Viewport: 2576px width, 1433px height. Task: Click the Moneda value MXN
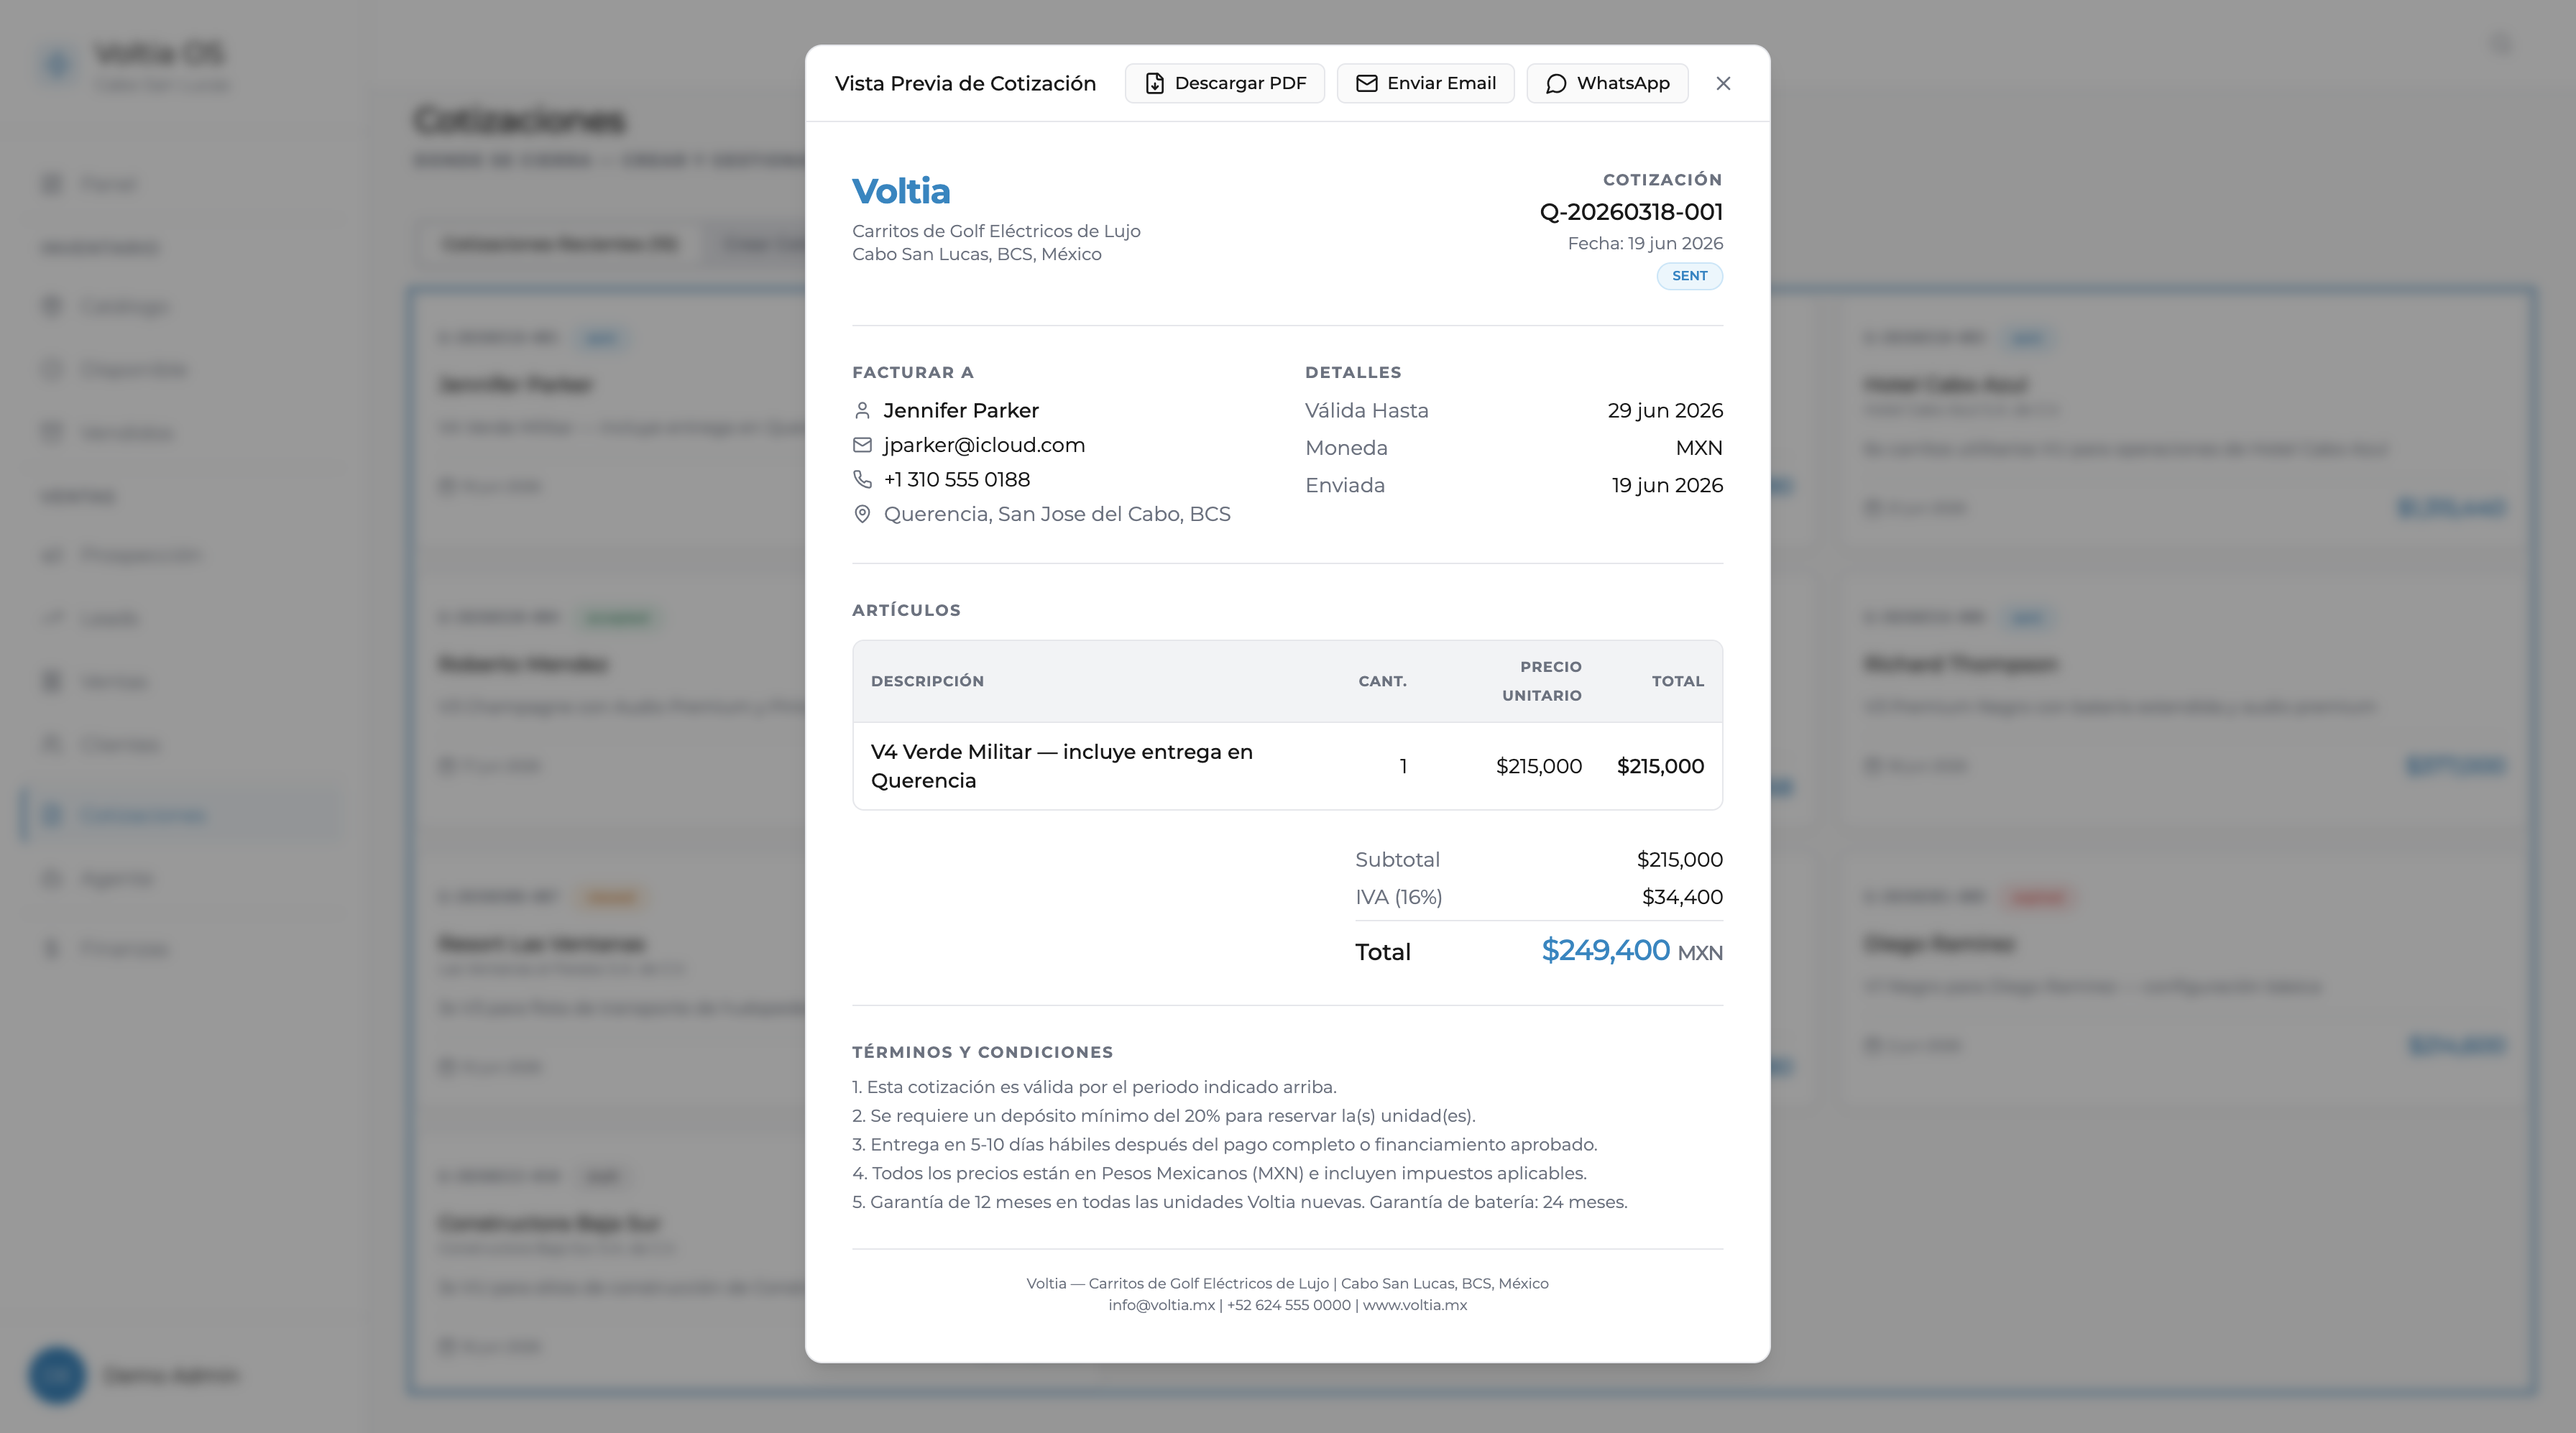1699,448
